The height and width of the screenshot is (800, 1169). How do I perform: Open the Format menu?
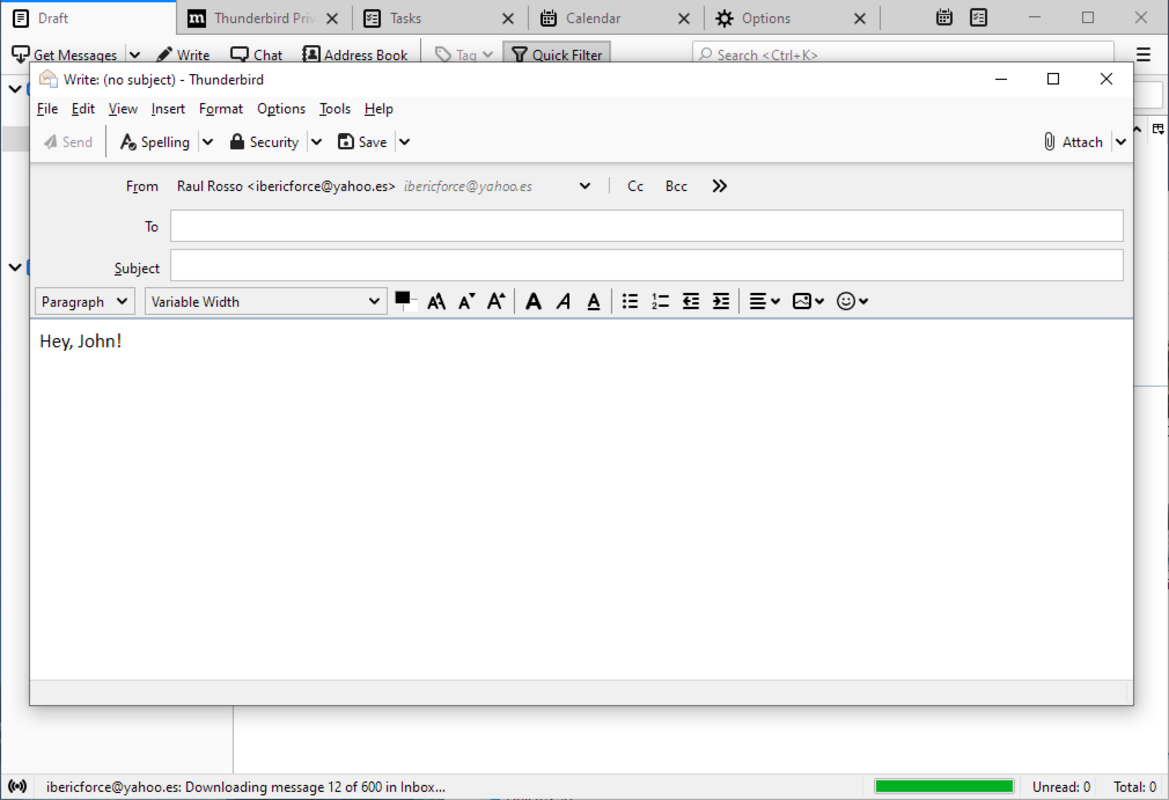coord(221,109)
